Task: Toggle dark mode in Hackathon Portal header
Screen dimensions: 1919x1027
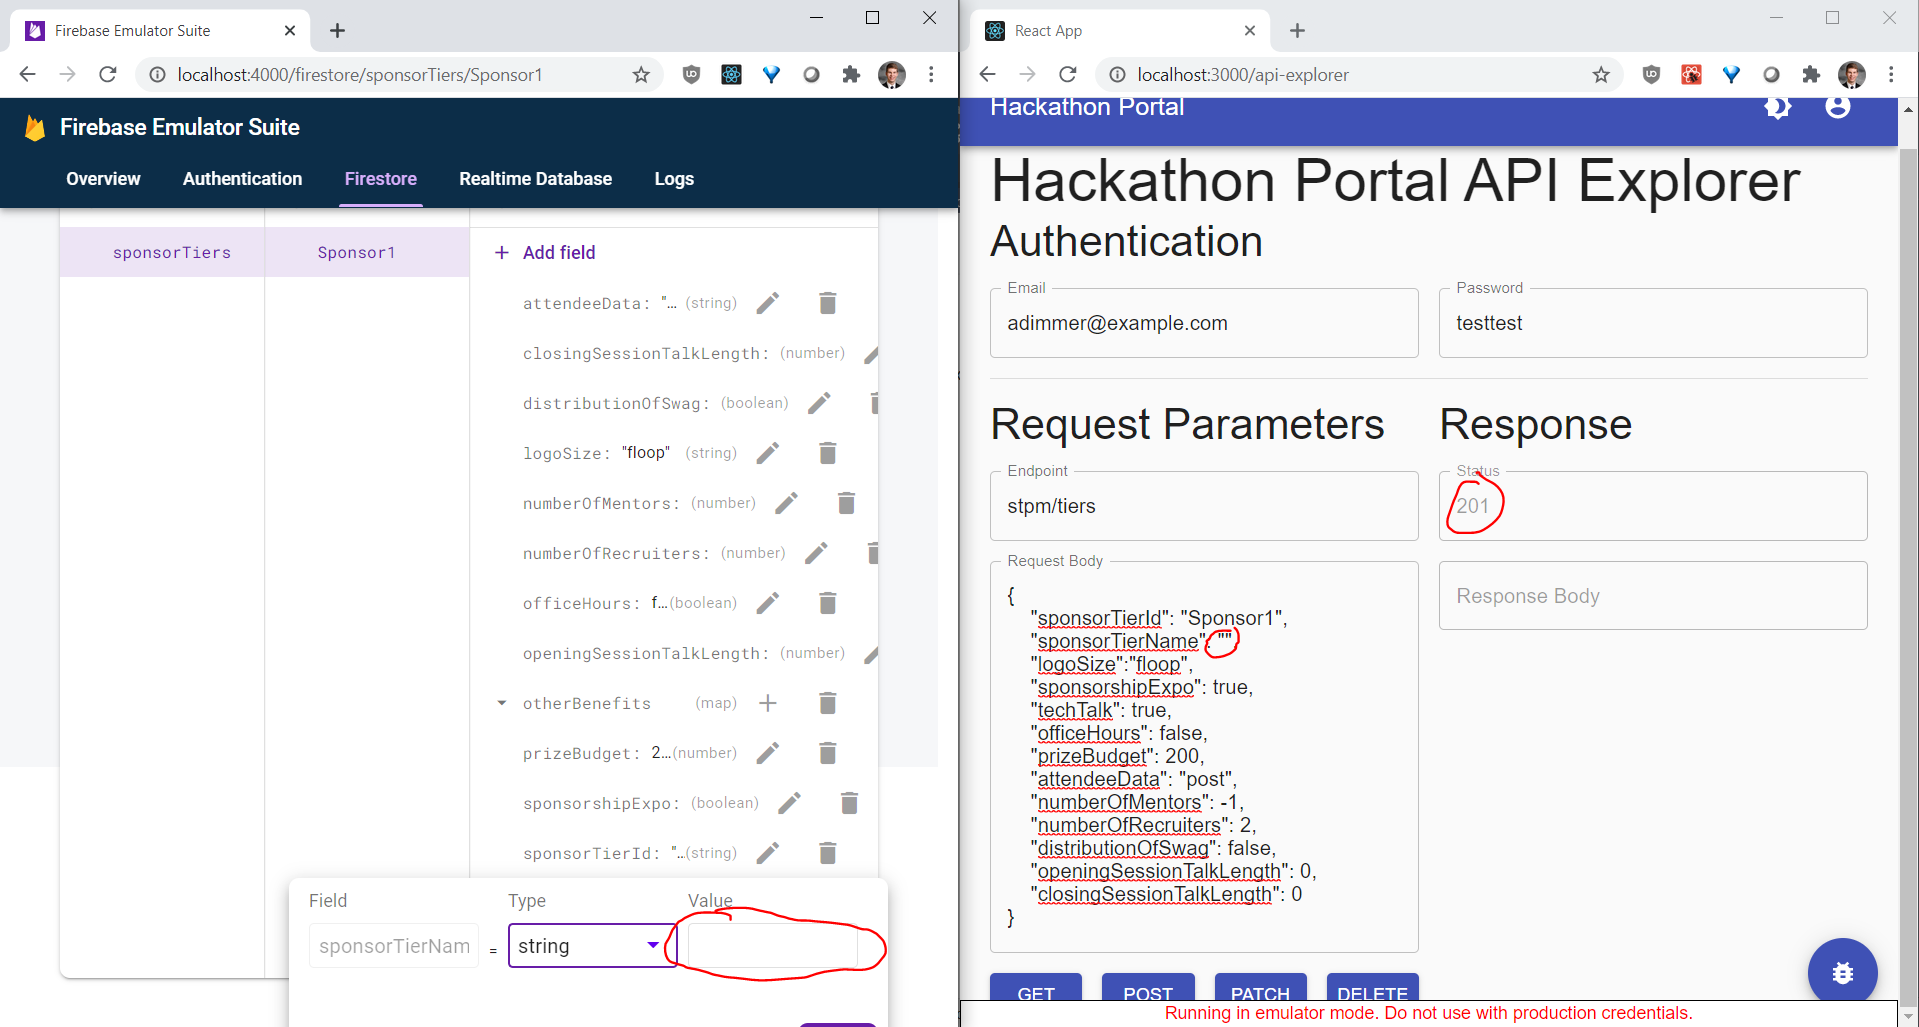Action: pyautogui.click(x=1778, y=107)
